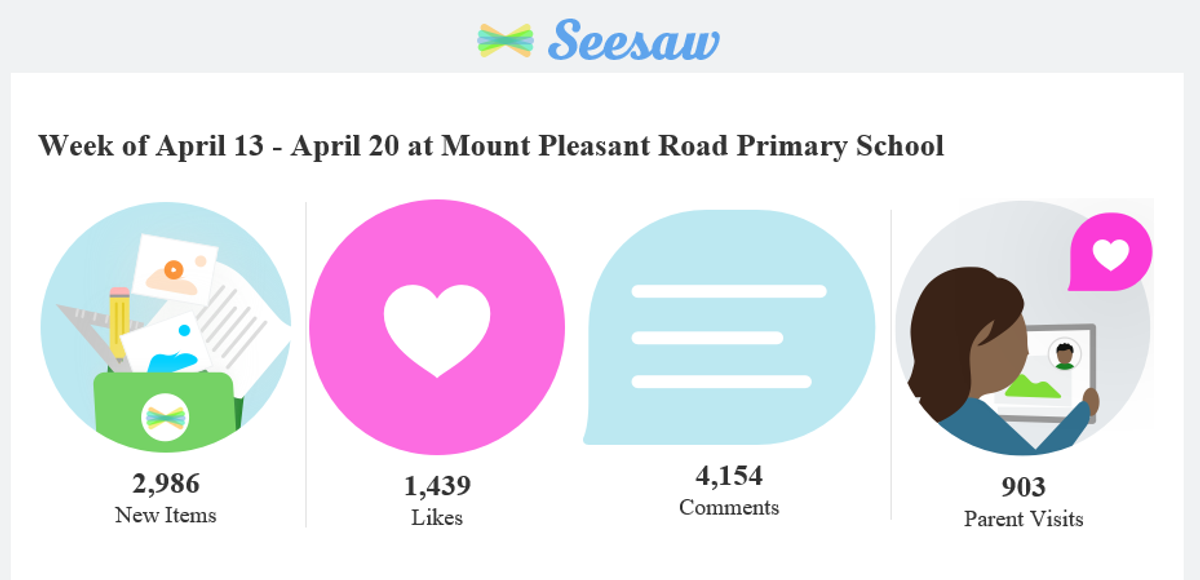
Task: Click the Seesaw wordmark at top
Action: click(634, 40)
